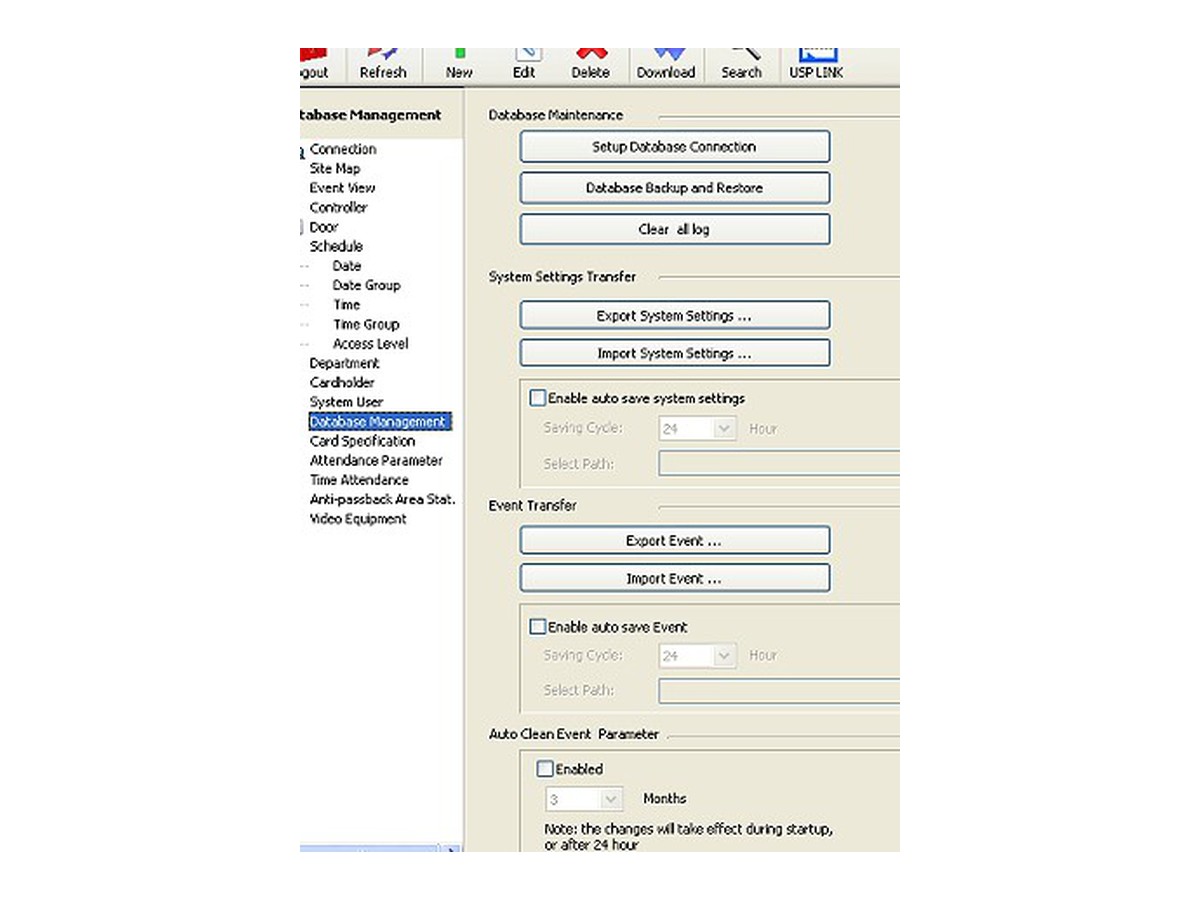Click Event Transfer Select Path field
The height and width of the screenshot is (900, 1200).
[x=779, y=691]
